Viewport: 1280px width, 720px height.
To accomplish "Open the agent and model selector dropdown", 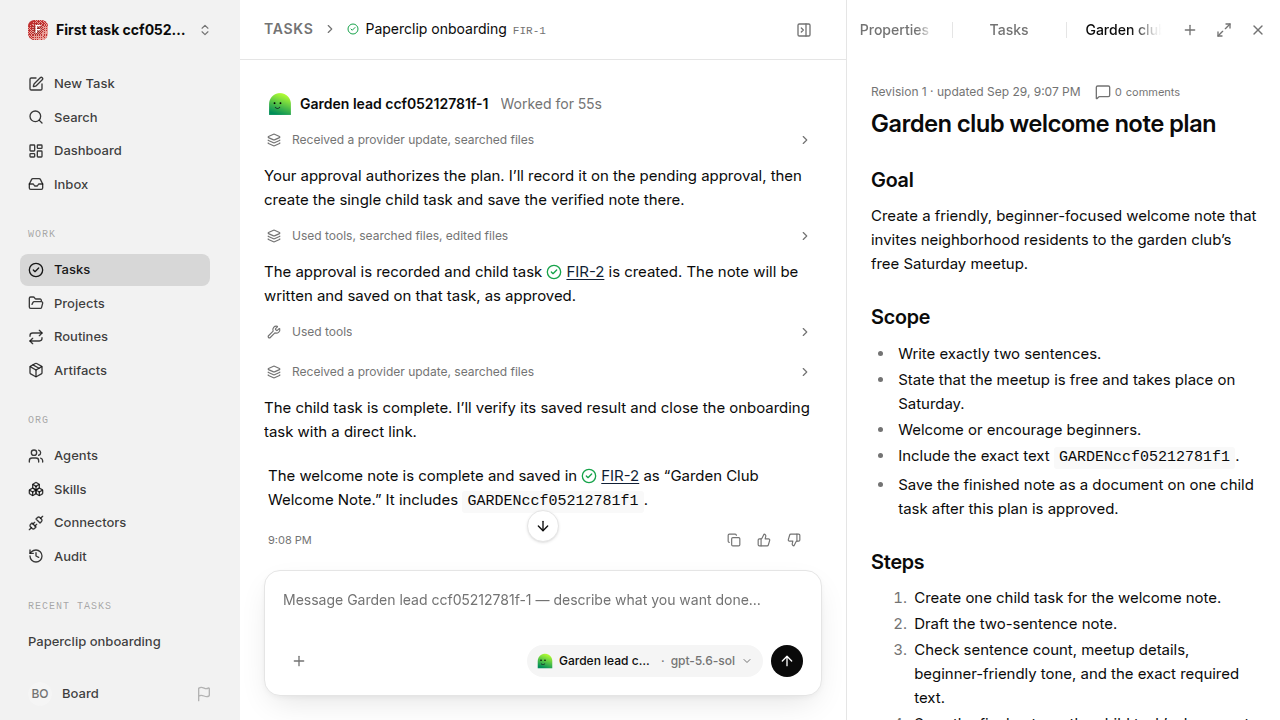I will point(645,661).
